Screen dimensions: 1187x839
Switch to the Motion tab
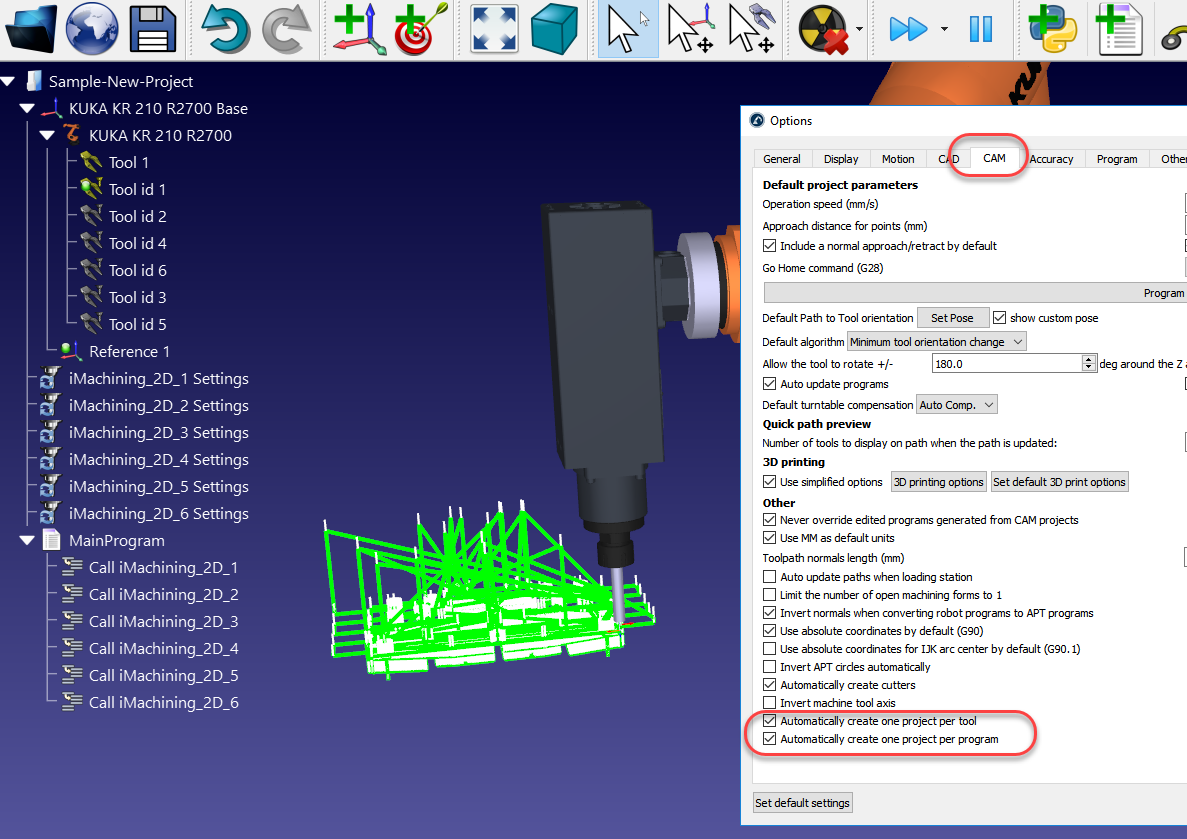coord(897,159)
